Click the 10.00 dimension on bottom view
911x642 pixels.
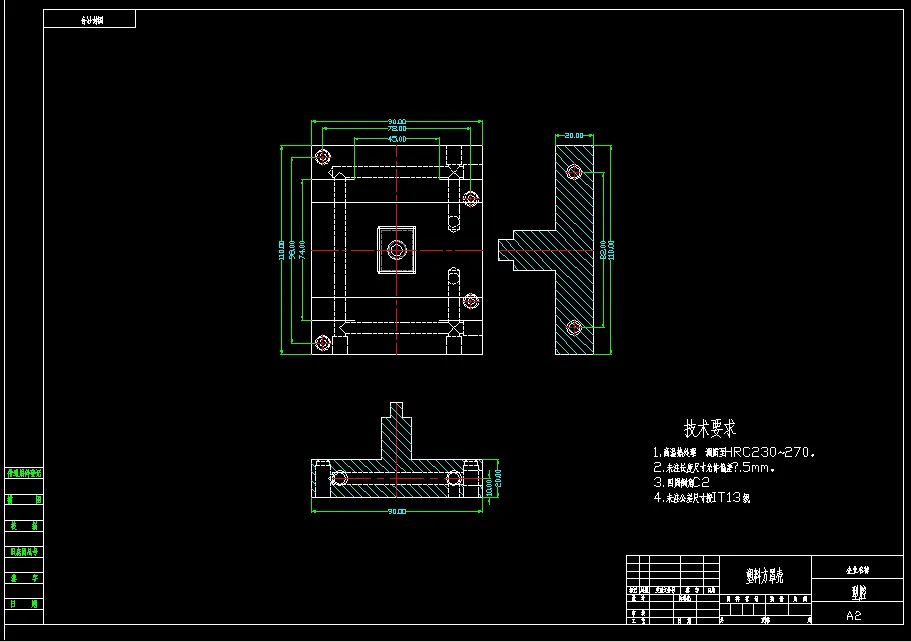[489, 486]
